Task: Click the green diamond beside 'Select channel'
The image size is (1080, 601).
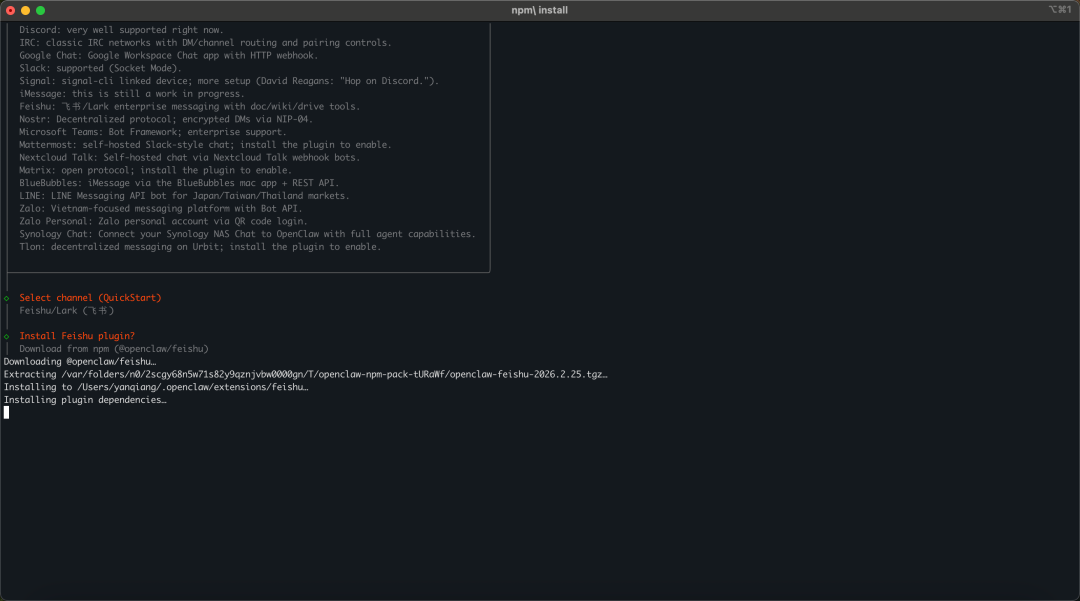Action: click(7, 298)
